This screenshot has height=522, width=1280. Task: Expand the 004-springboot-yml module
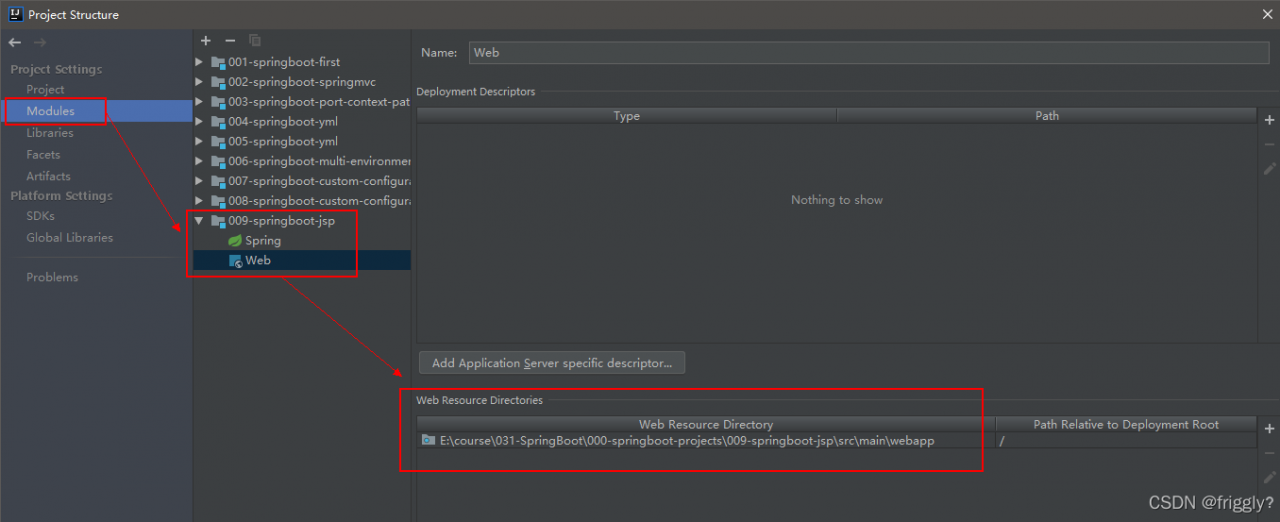200,122
